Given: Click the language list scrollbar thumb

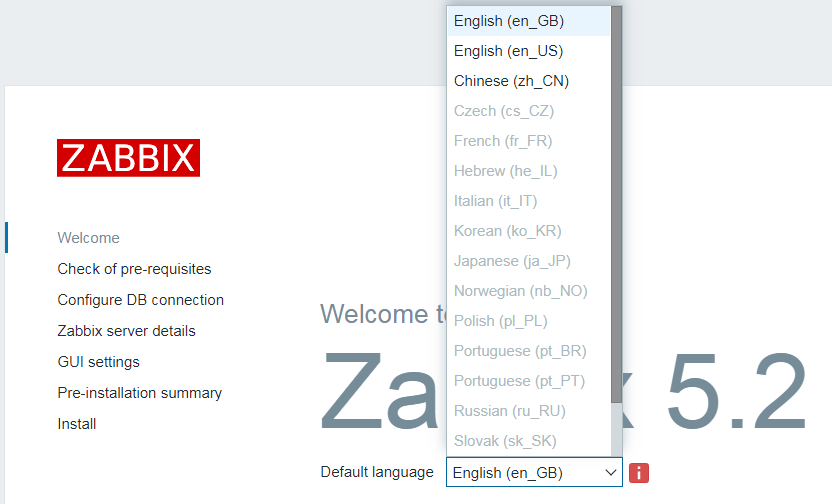Looking at the screenshot, I should point(616,204).
